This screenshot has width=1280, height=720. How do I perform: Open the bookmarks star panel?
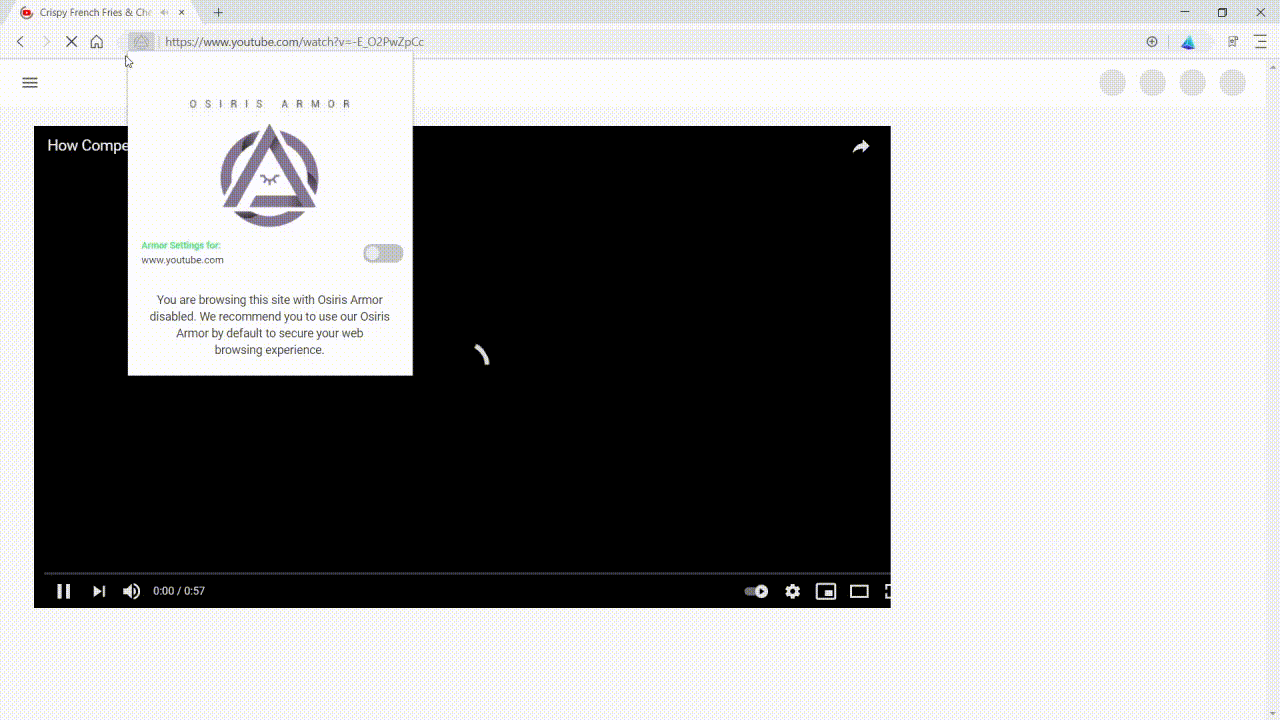click(x=1233, y=42)
